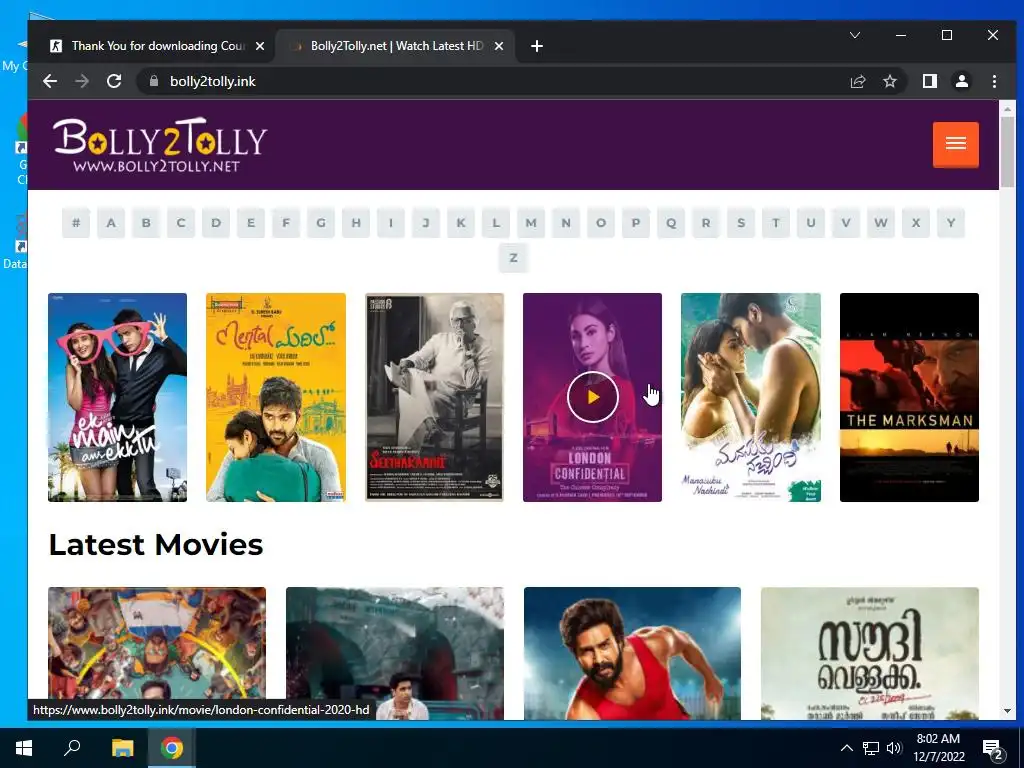Bookmark this tab with the star icon
The width and height of the screenshot is (1024, 768).
pos(889,81)
